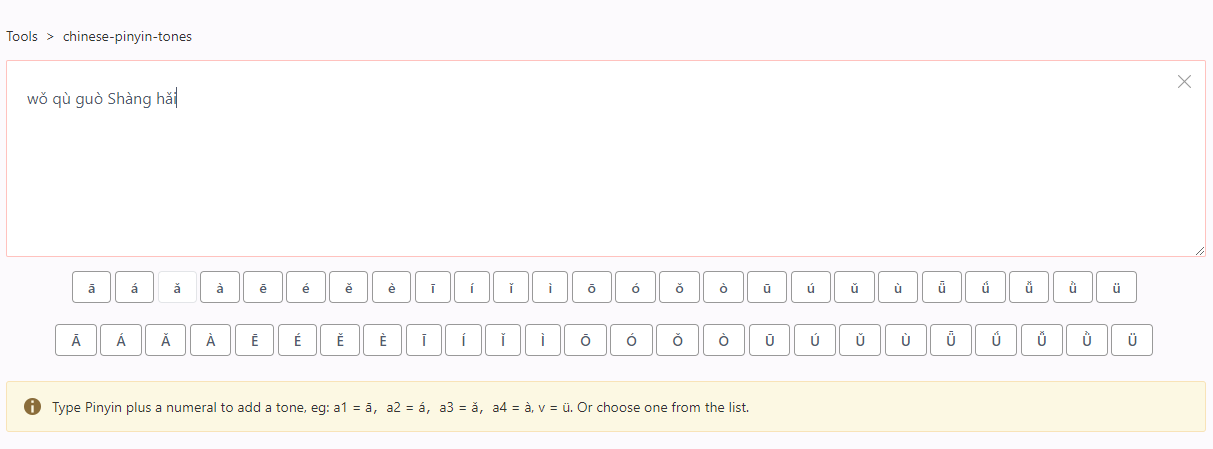Insert lowercase ā with macron
Image resolution: width=1213 pixels, height=449 pixels.
click(x=91, y=288)
